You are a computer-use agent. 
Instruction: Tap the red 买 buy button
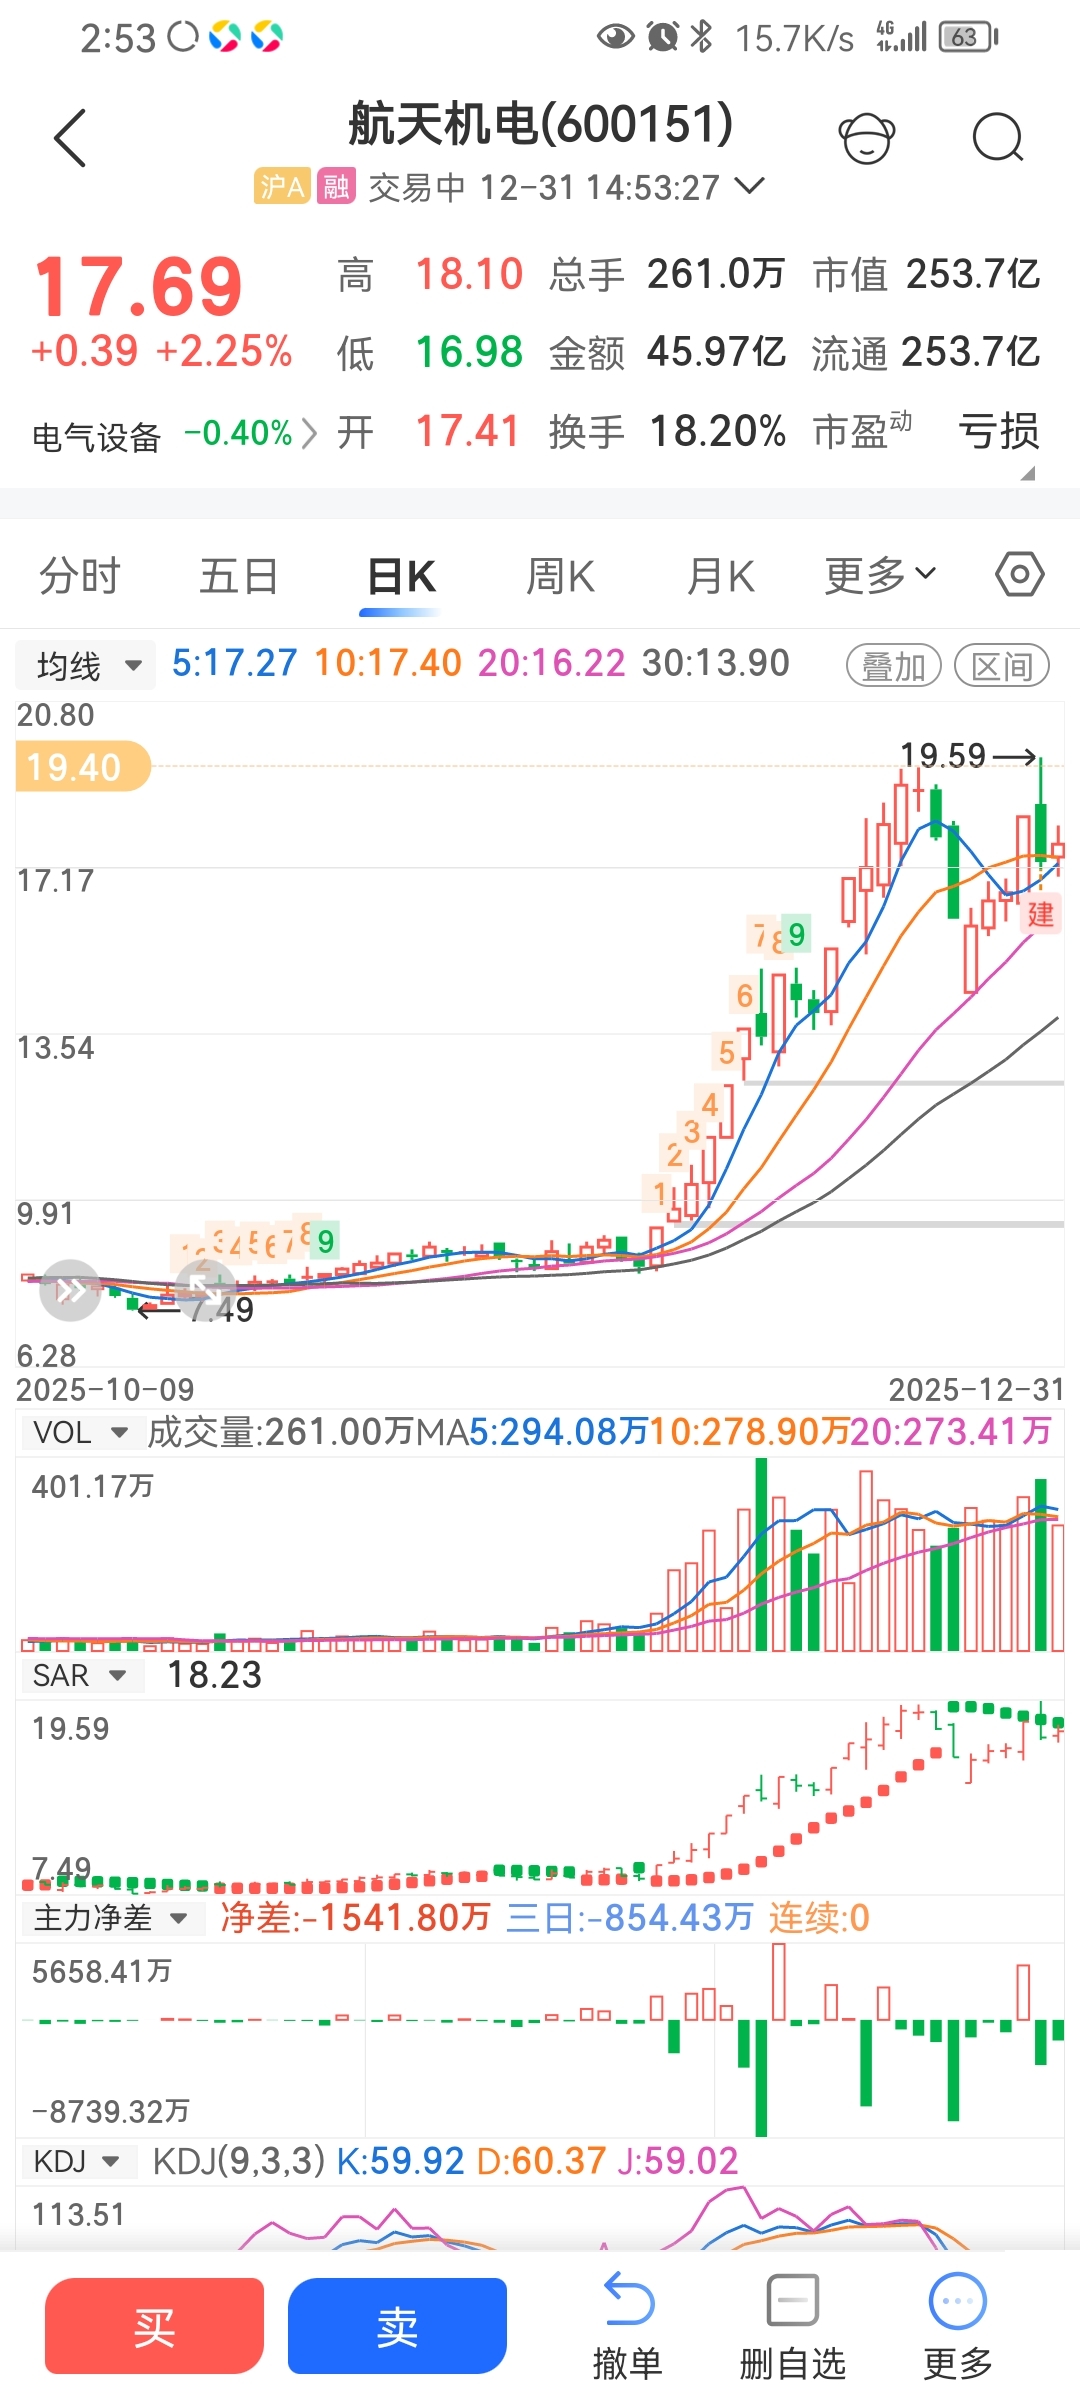[x=154, y=2326]
